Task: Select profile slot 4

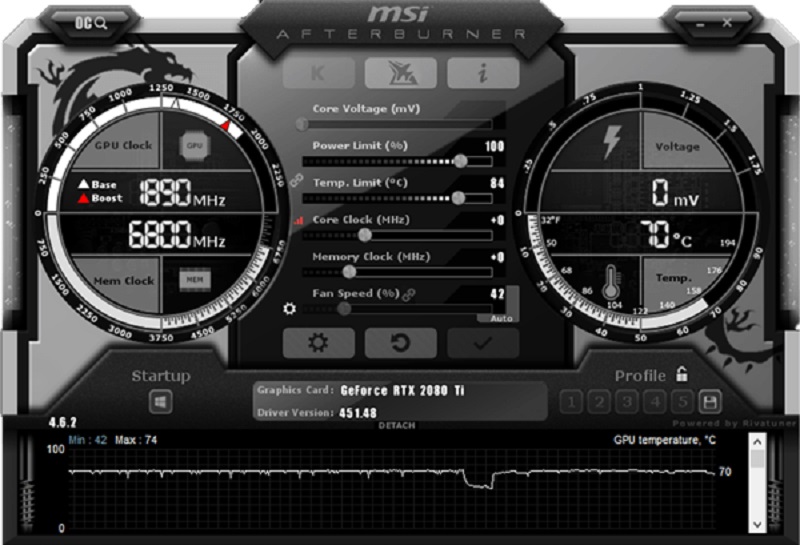Action: coord(655,402)
